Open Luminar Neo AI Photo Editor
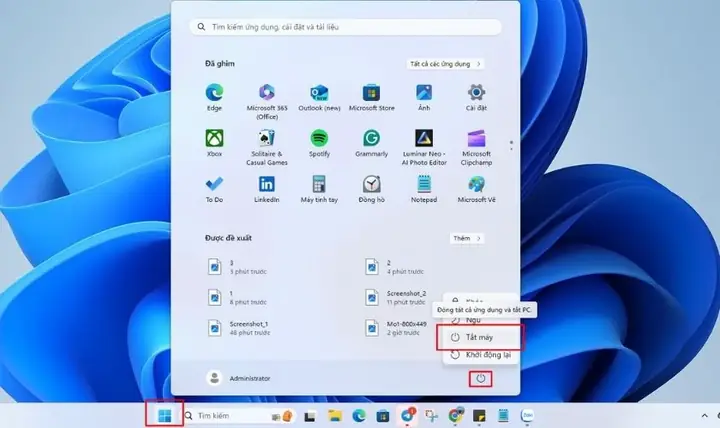 pyautogui.click(x=424, y=147)
